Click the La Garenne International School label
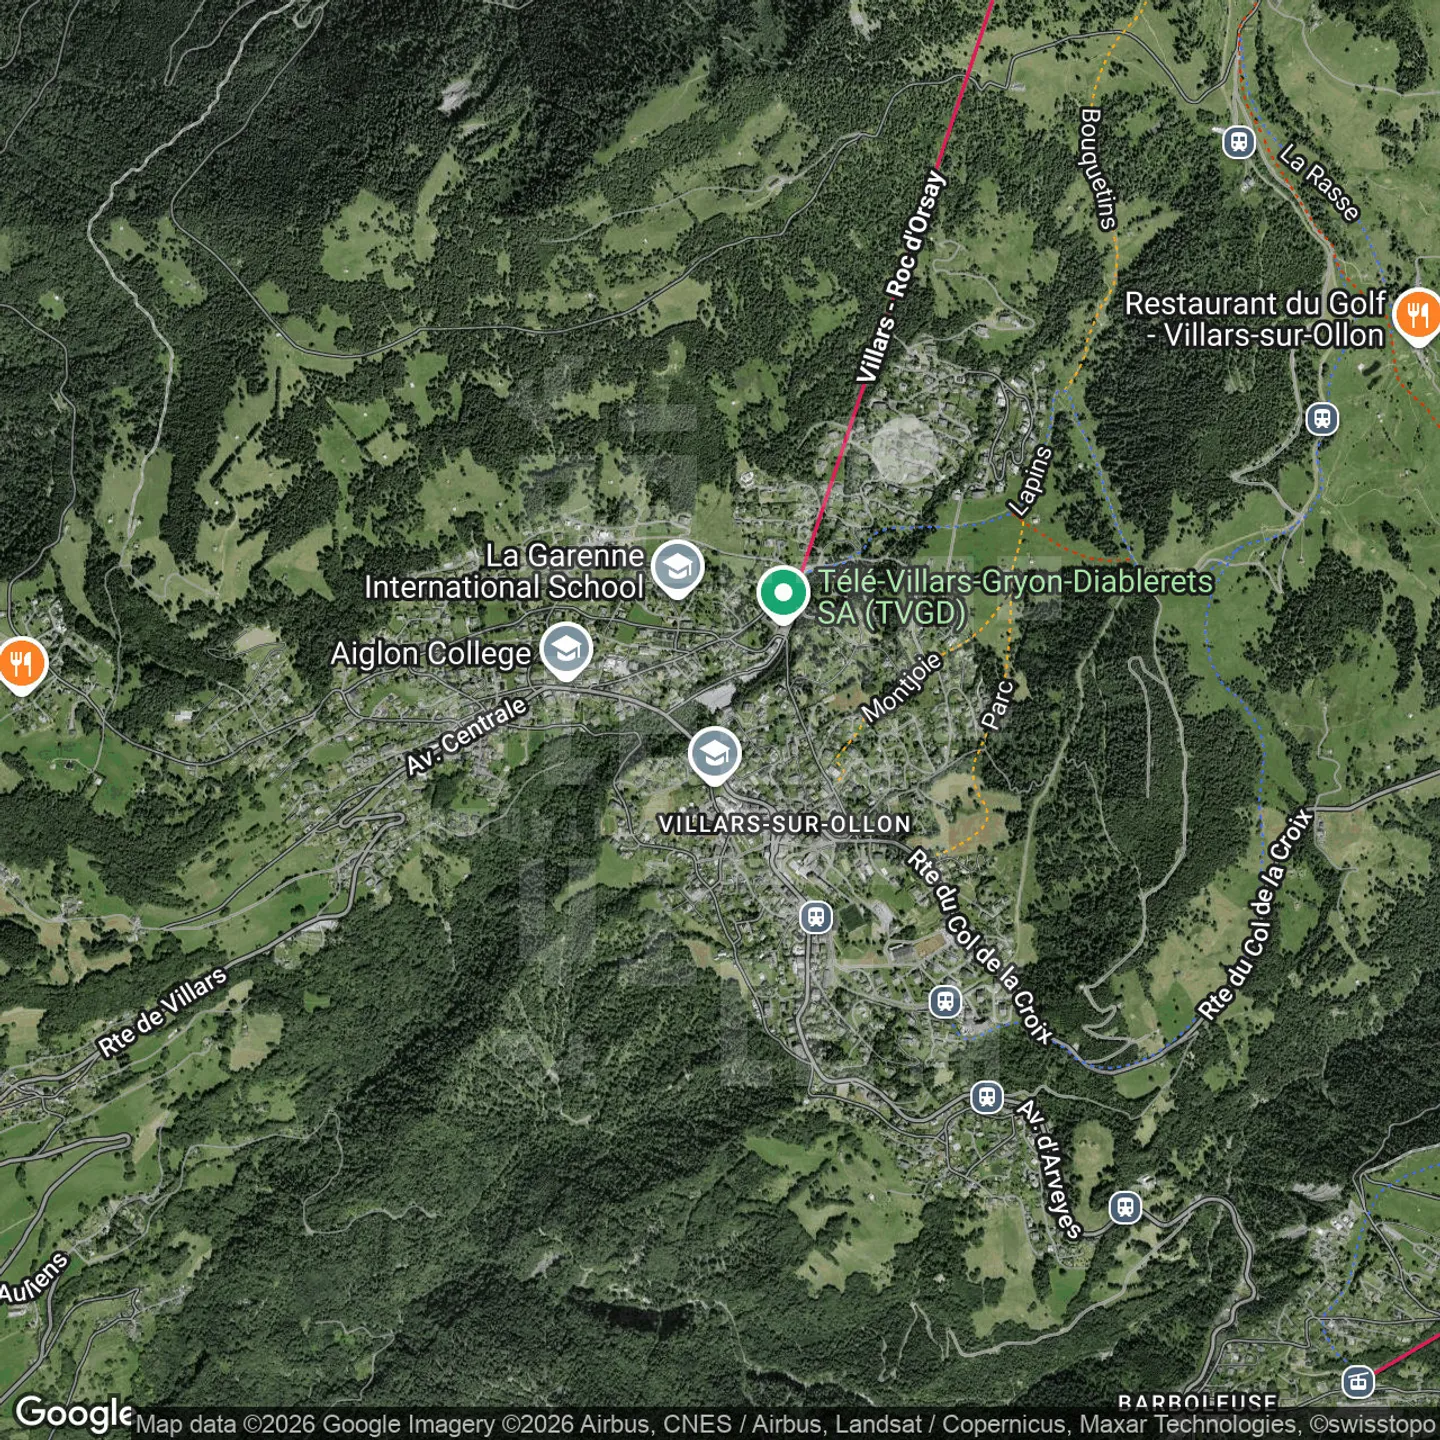This screenshot has width=1440, height=1440. [504, 571]
